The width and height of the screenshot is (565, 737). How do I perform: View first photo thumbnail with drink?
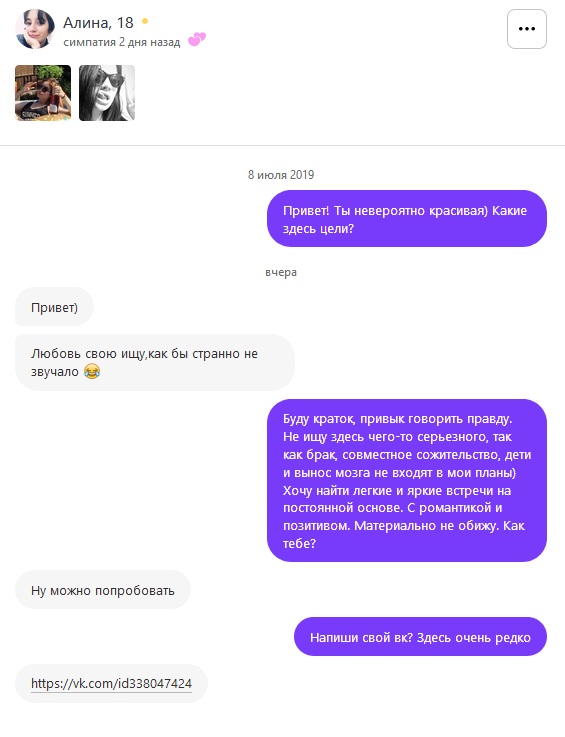pyautogui.click(x=43, y=93)
